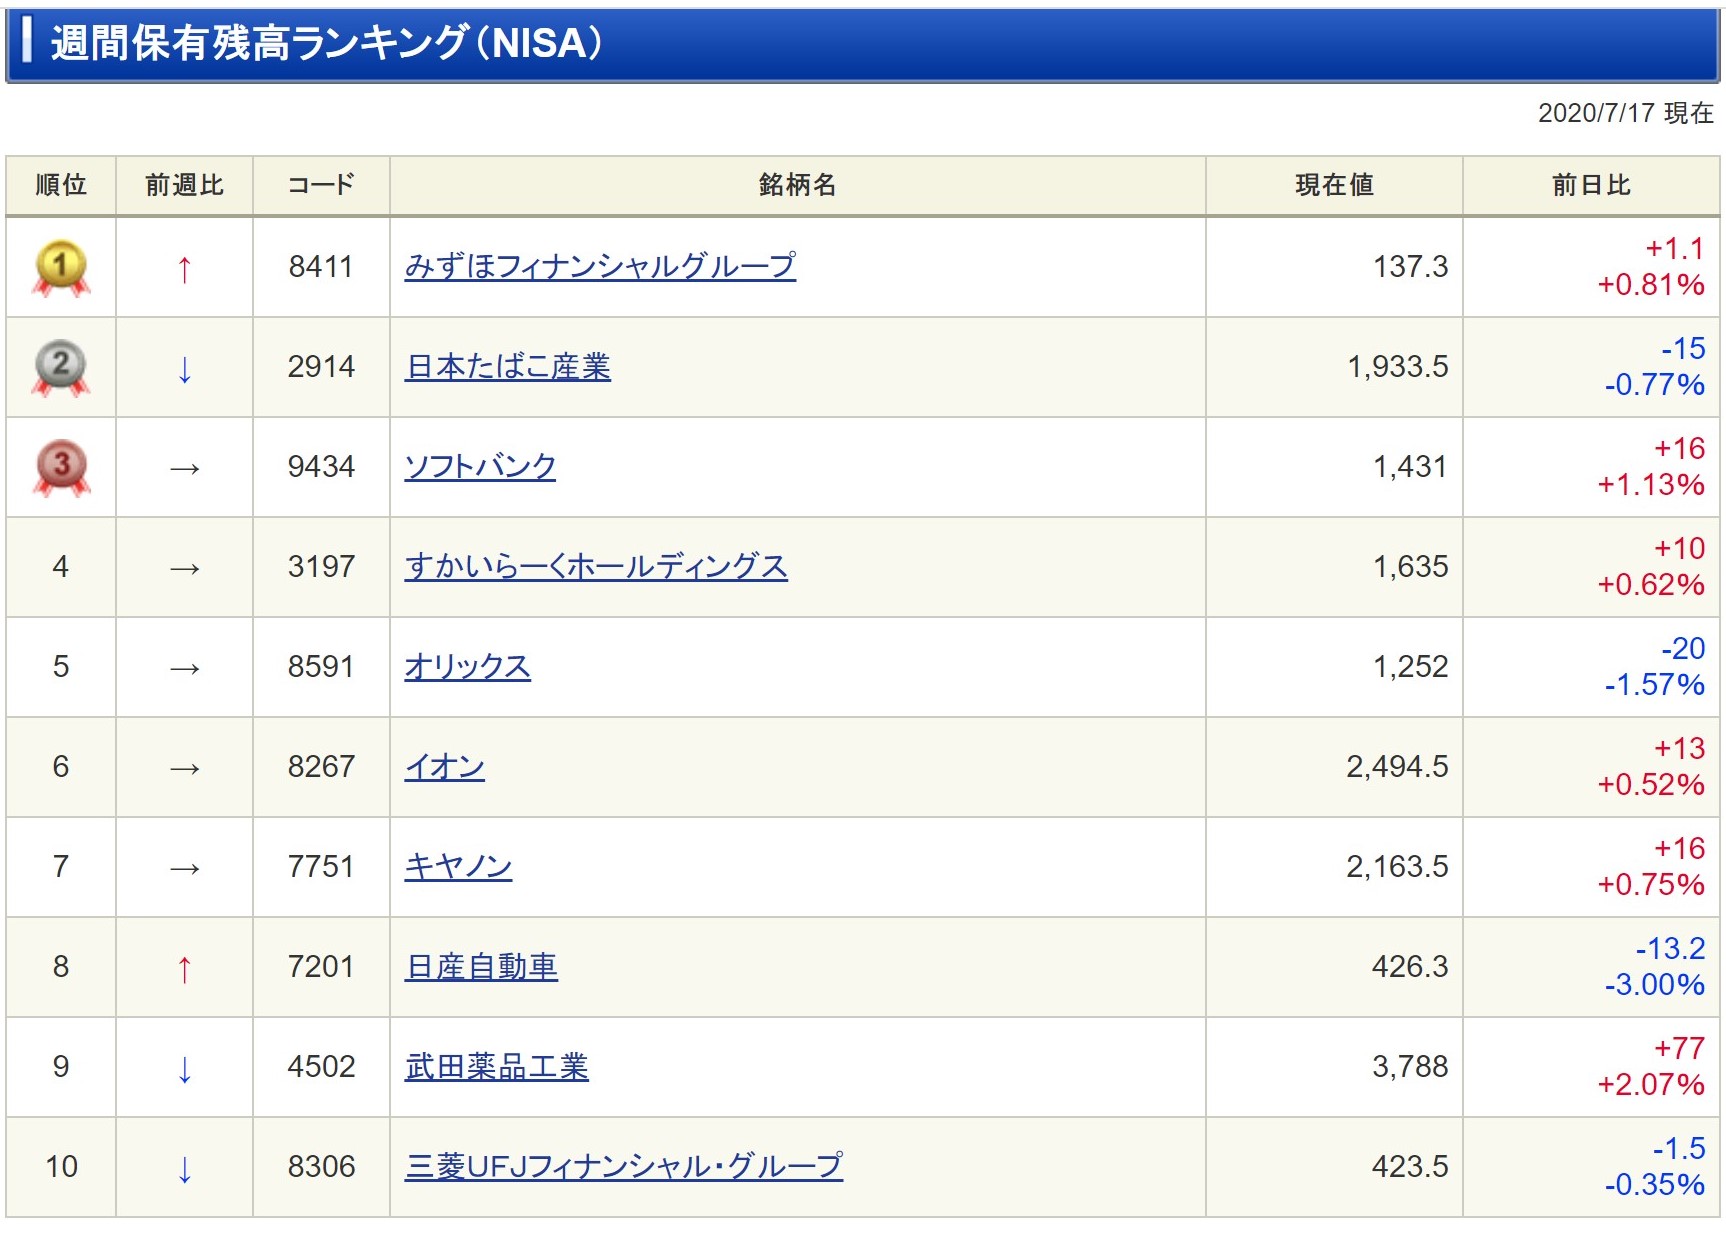Click the red up arrow for Mizuho row

tap(184, 268)
